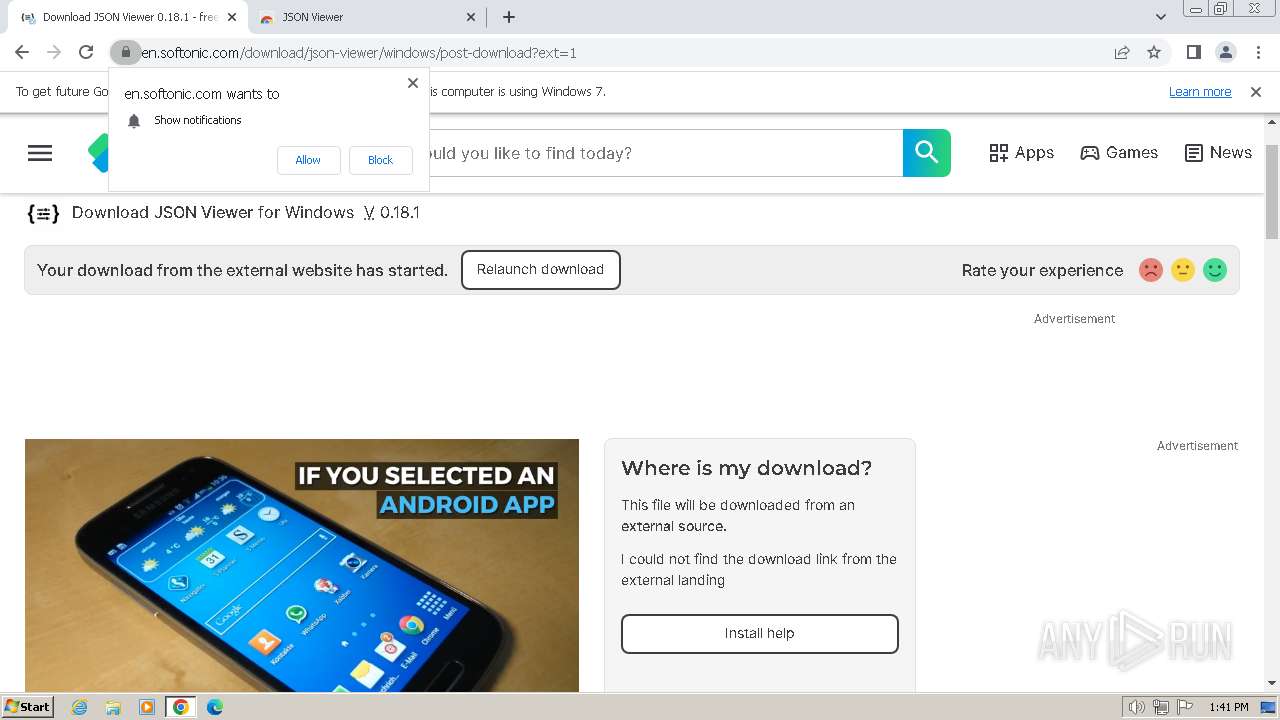Open the Apps section
The image size is (1280, 720).
(x=1021, y=153)
